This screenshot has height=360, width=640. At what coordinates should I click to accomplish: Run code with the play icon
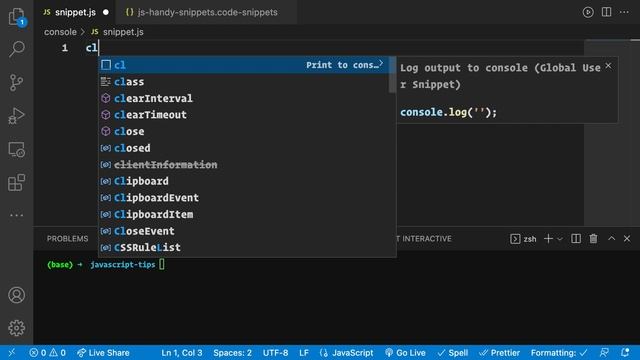click(x=588, y=12)
